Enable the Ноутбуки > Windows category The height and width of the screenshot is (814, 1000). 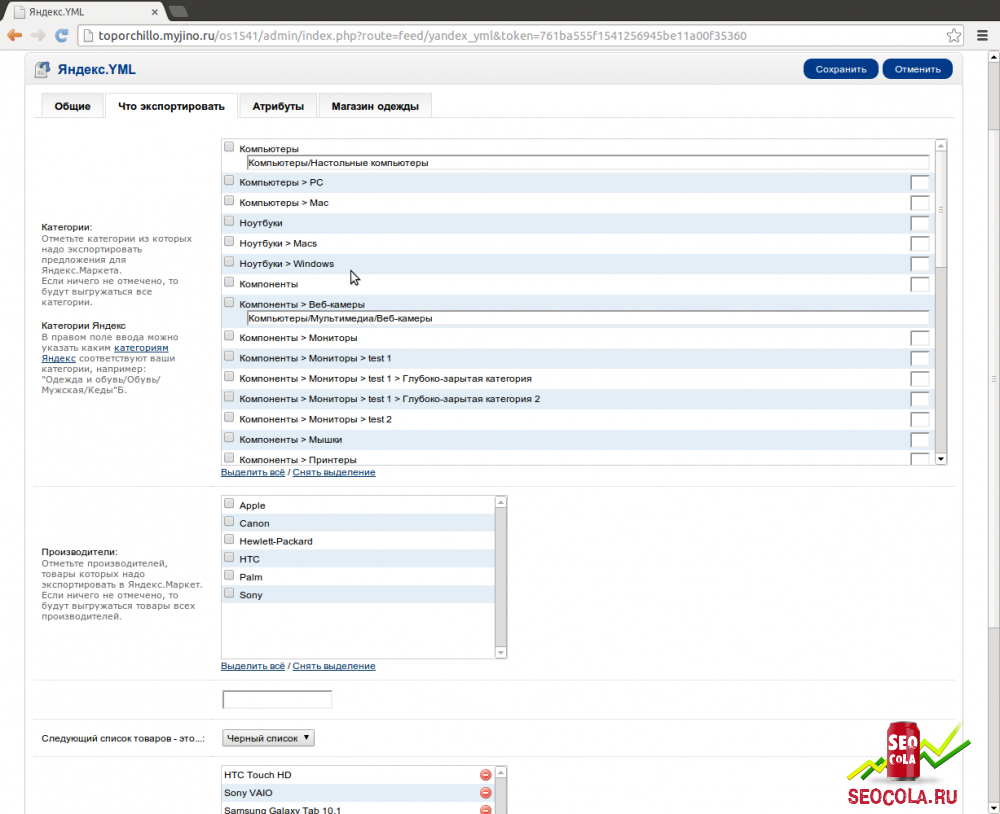point(229,263)
